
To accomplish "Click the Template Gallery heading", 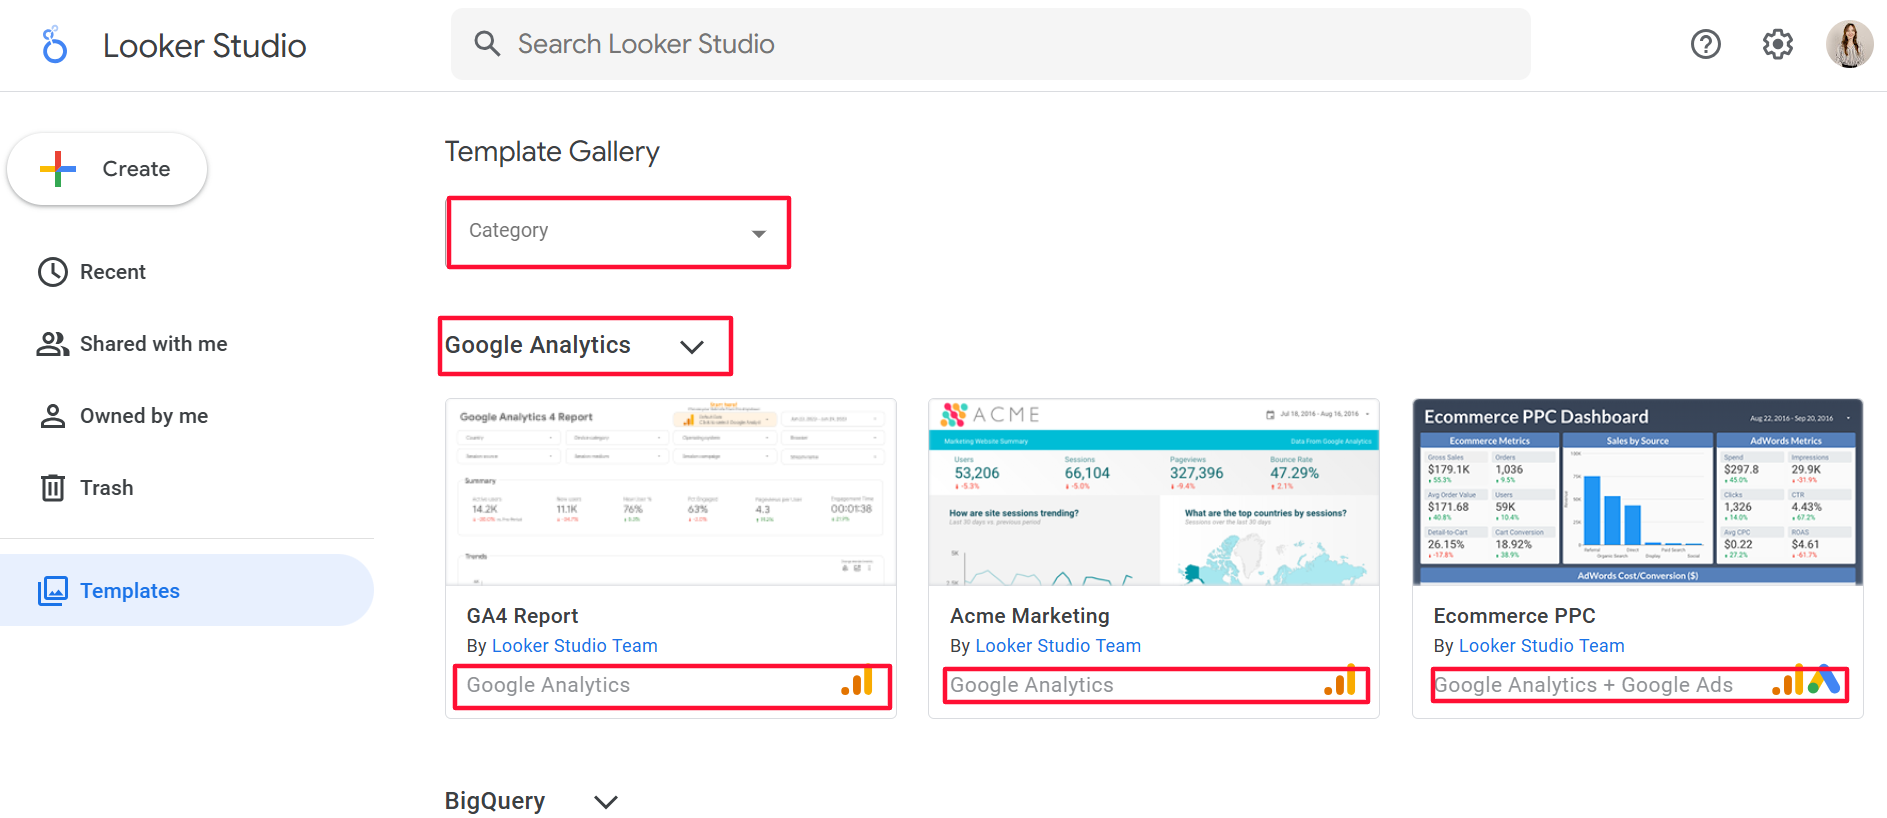I will [552, 152].
